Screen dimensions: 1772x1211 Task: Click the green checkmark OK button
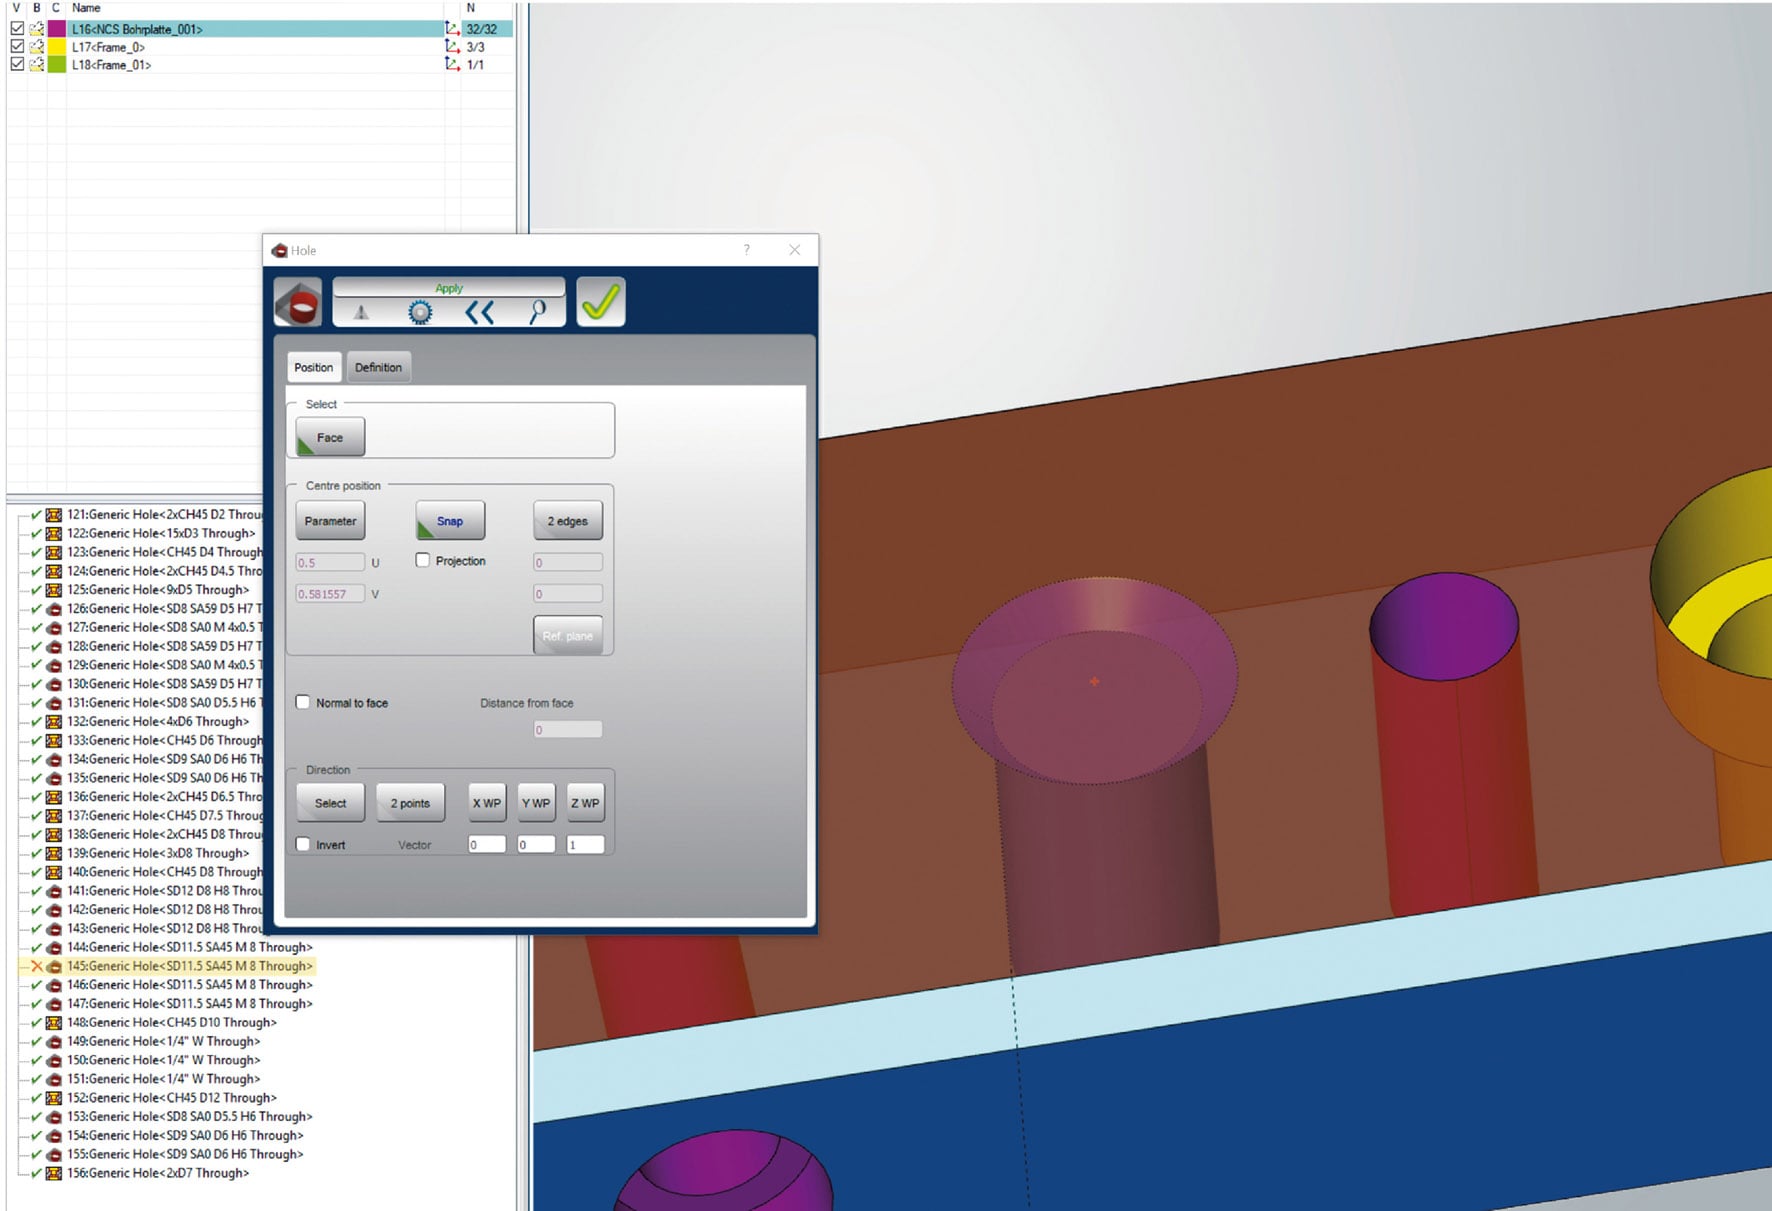coord(600,302)
